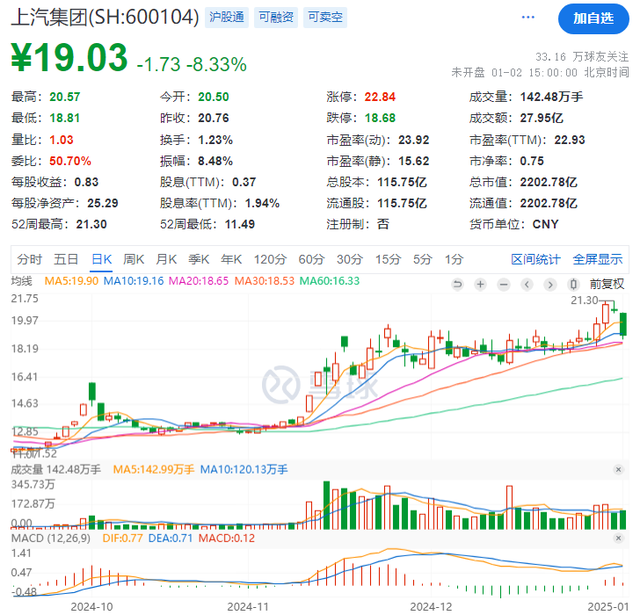Toggle the candlestick style icon
Screen dimensions: 640x615
[x=573, y=284]
